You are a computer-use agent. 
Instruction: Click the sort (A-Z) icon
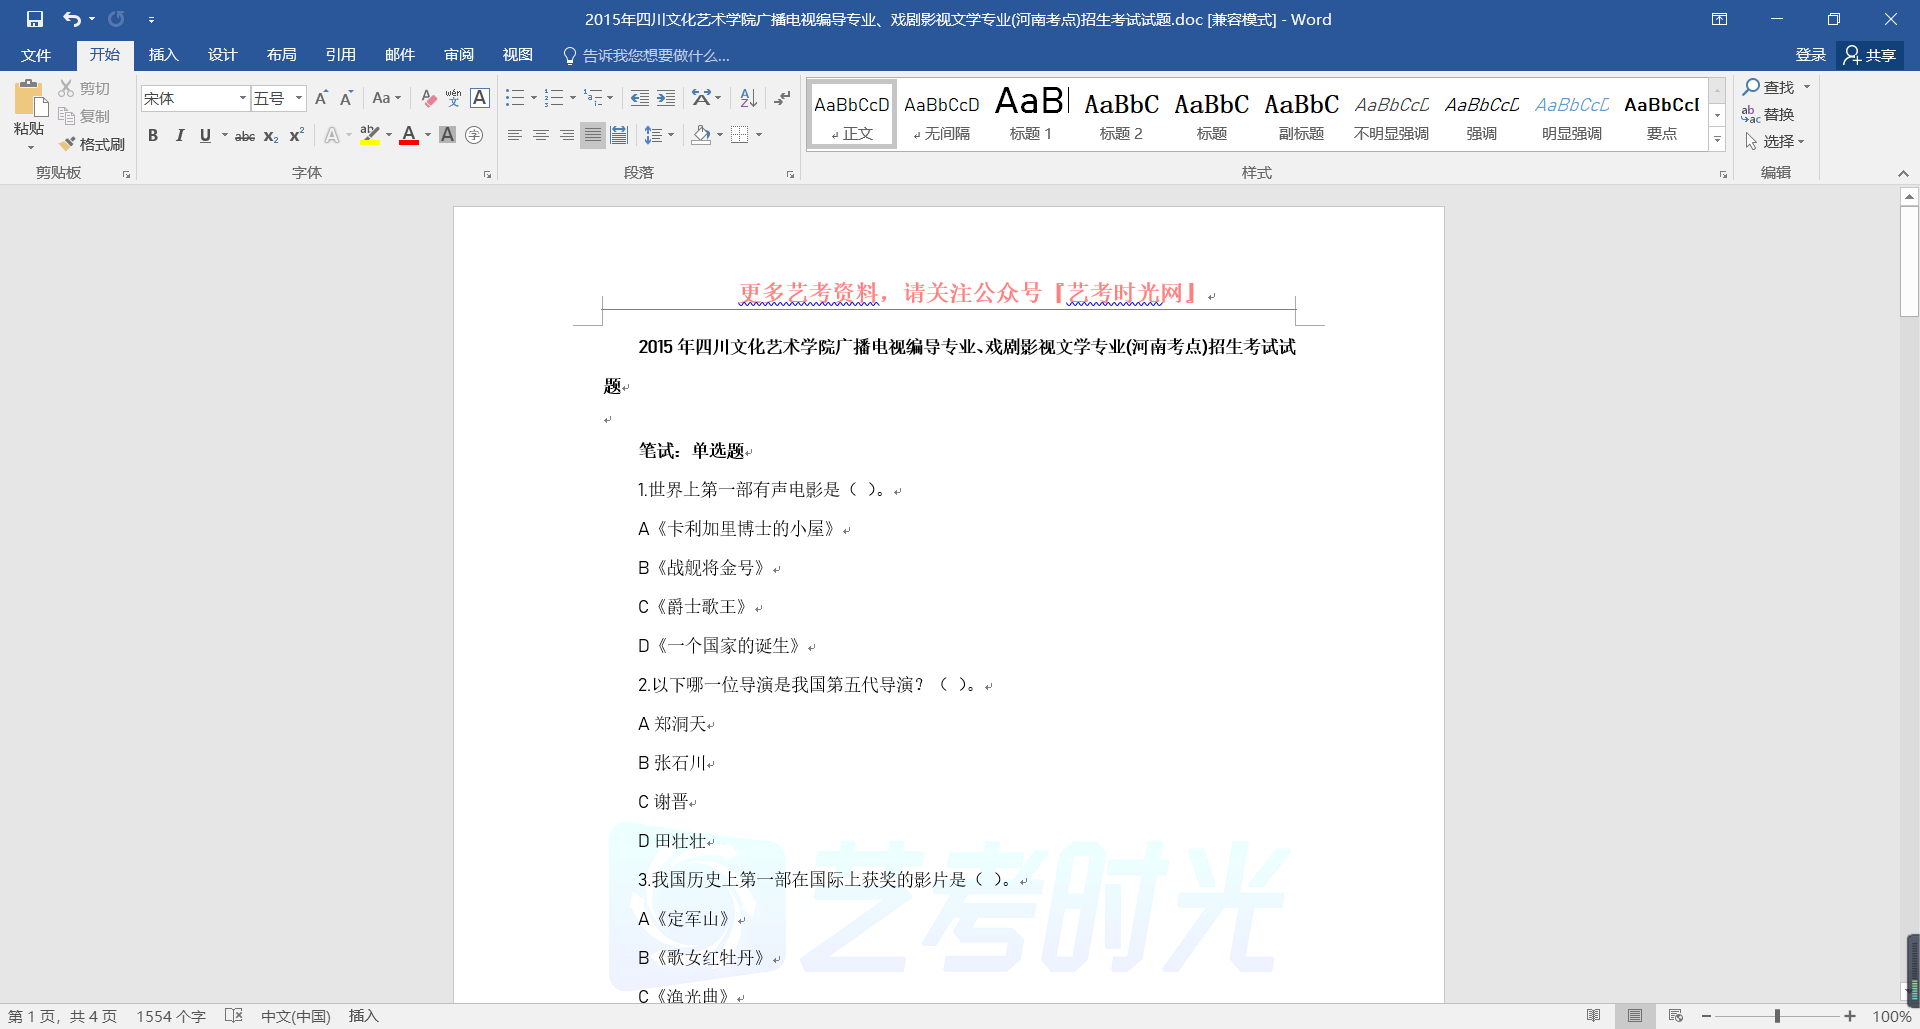(748, 98)
